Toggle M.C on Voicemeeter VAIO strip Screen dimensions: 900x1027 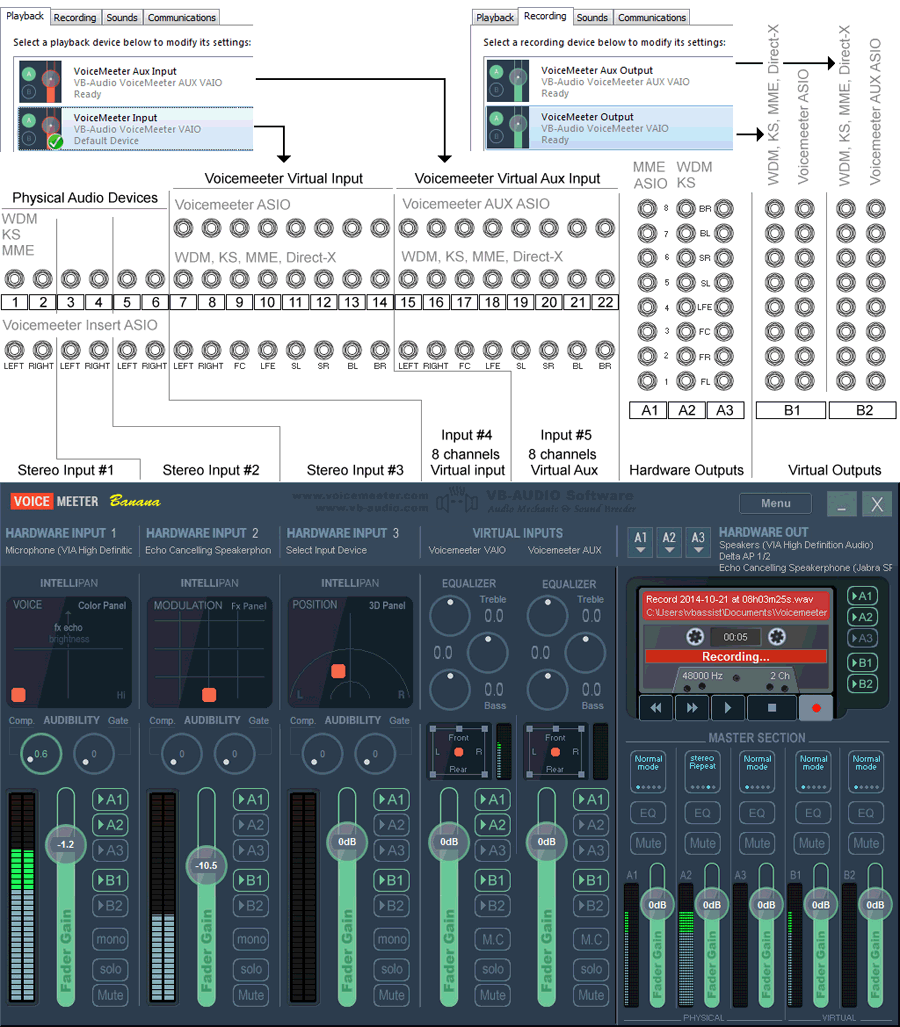[493, 939]
